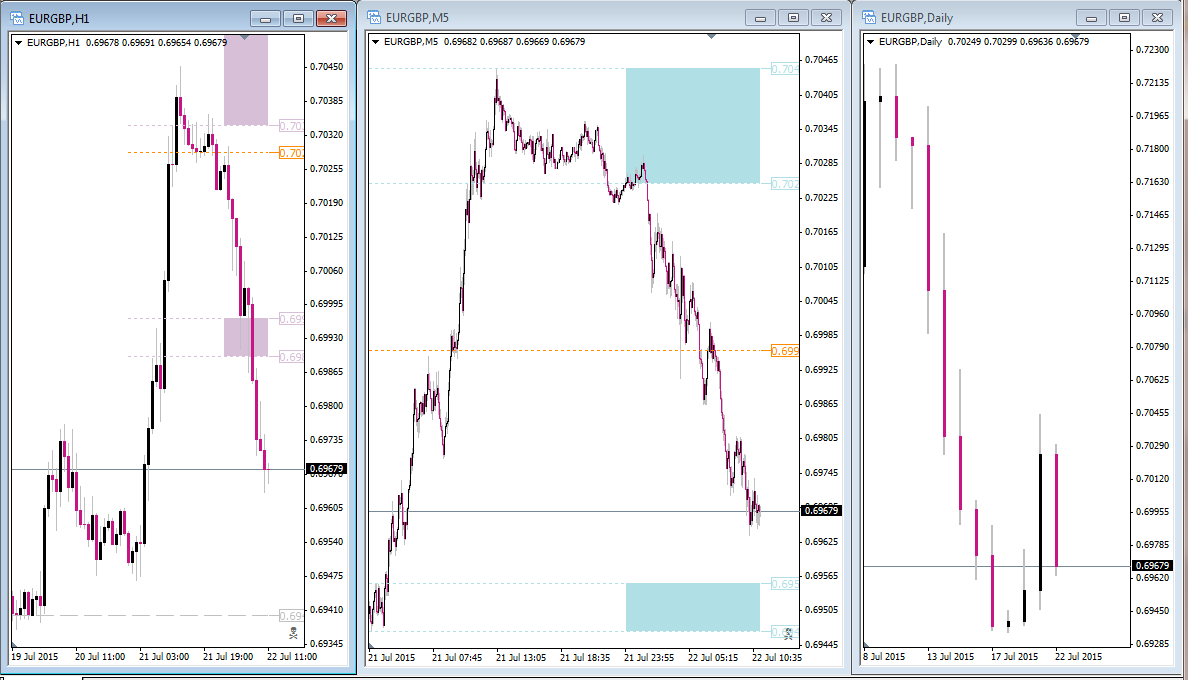
Task: Click the chart shift triangle atop Daily chart
Action: click(1074, 36)
